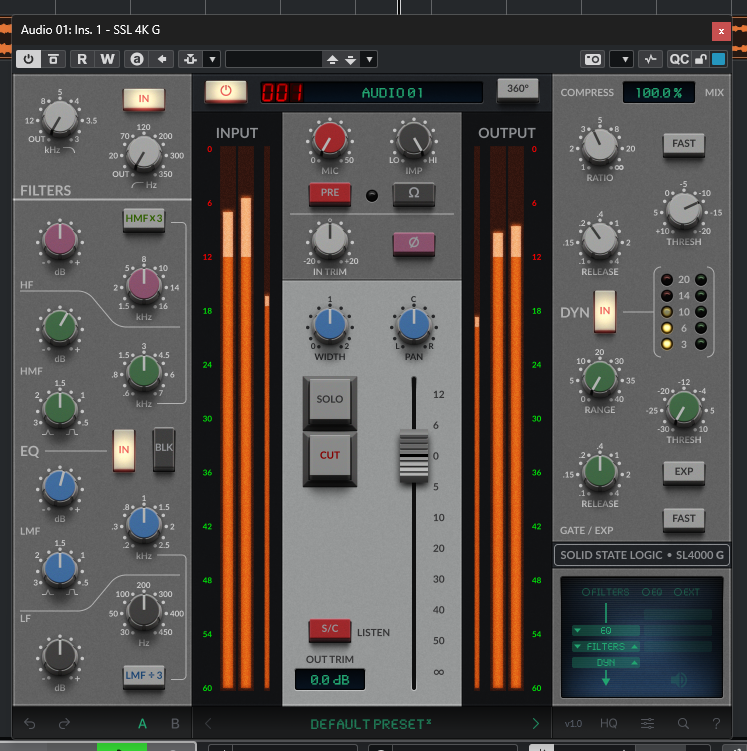This screenshot has width=747, height=751.
Task: Open Quick Controls with QC button
Action: (679, 59)
